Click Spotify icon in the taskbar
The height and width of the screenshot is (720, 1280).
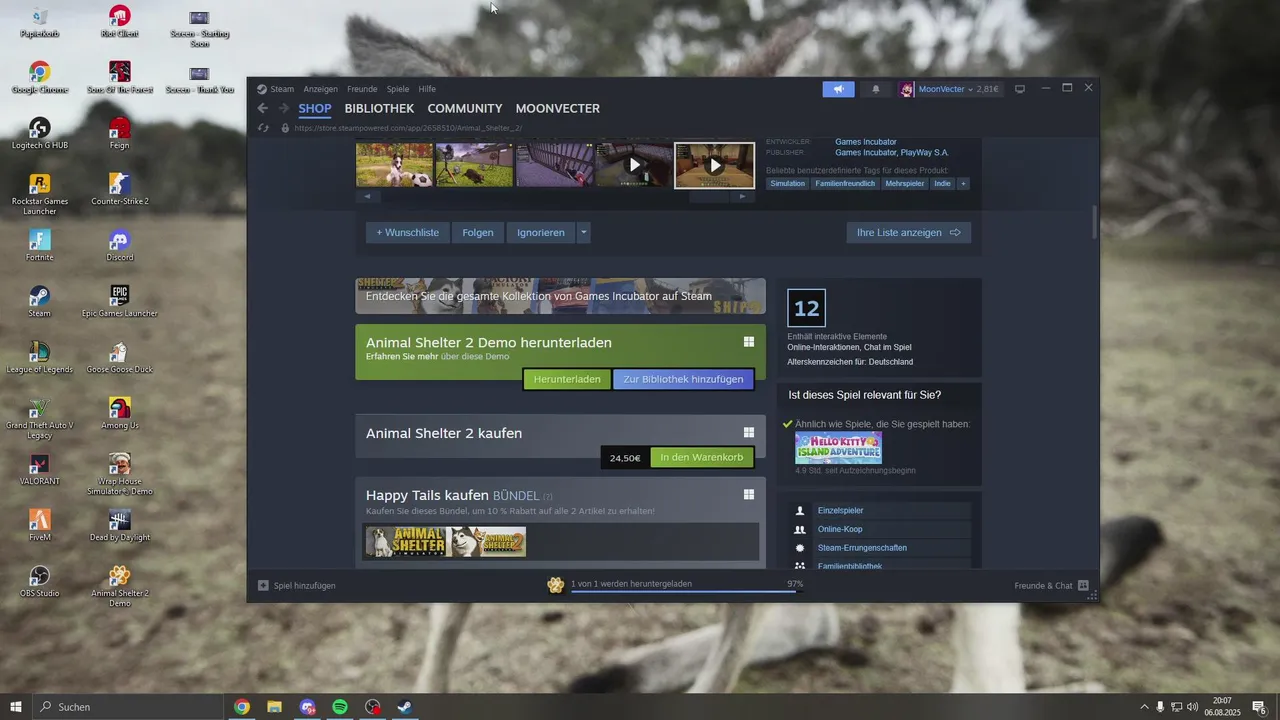(340, 707)
